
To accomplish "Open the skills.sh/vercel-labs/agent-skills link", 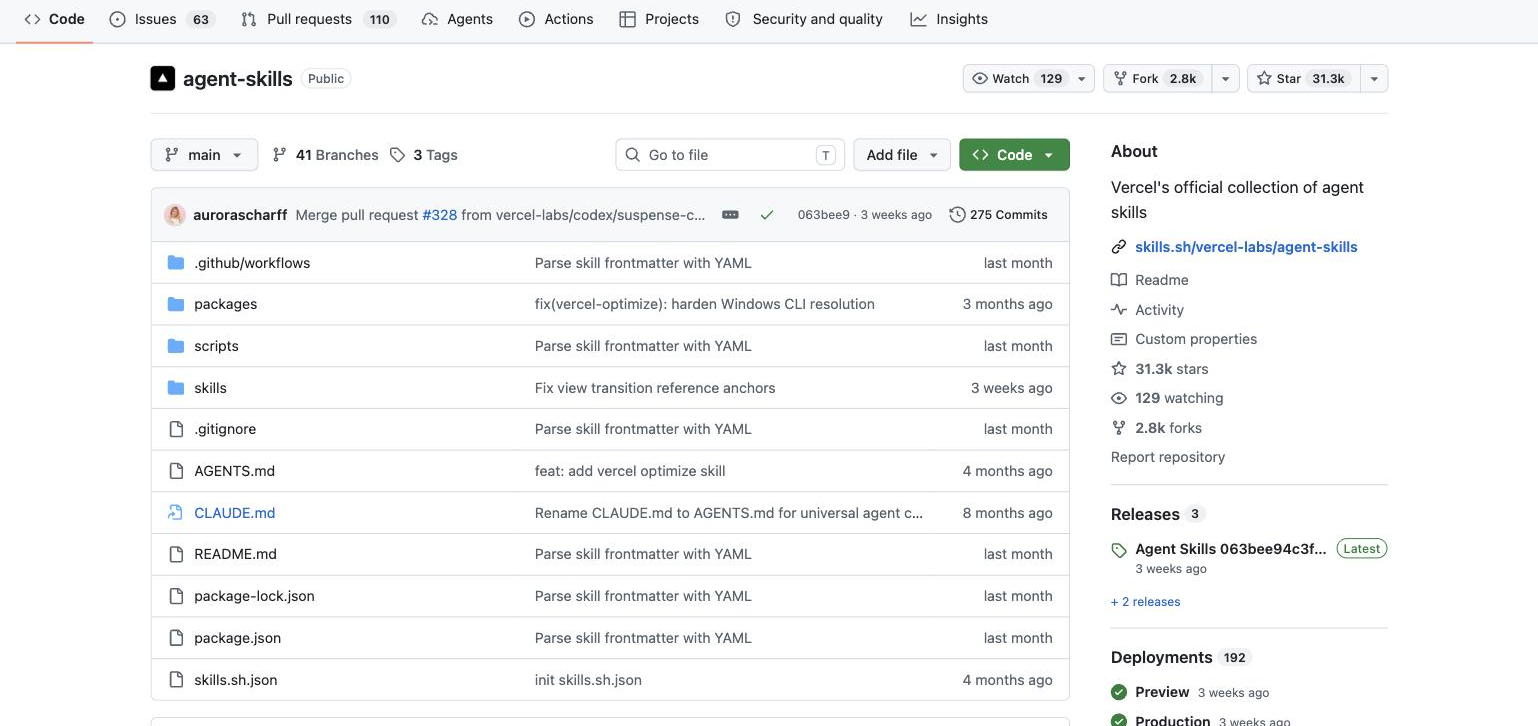I will 1246,247.
